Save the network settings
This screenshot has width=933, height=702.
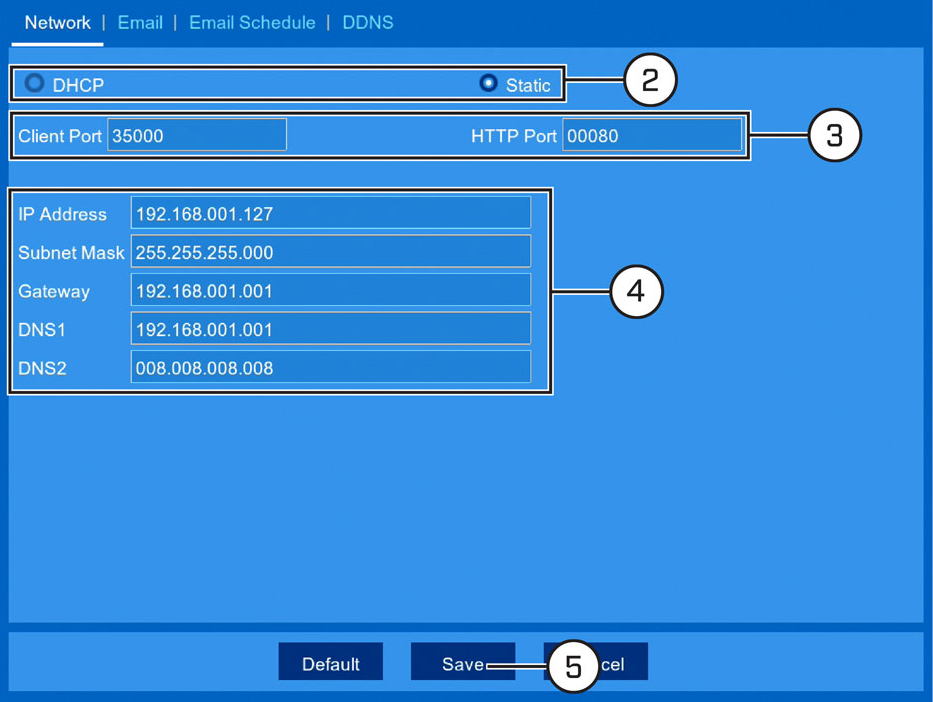click(463, 662)
